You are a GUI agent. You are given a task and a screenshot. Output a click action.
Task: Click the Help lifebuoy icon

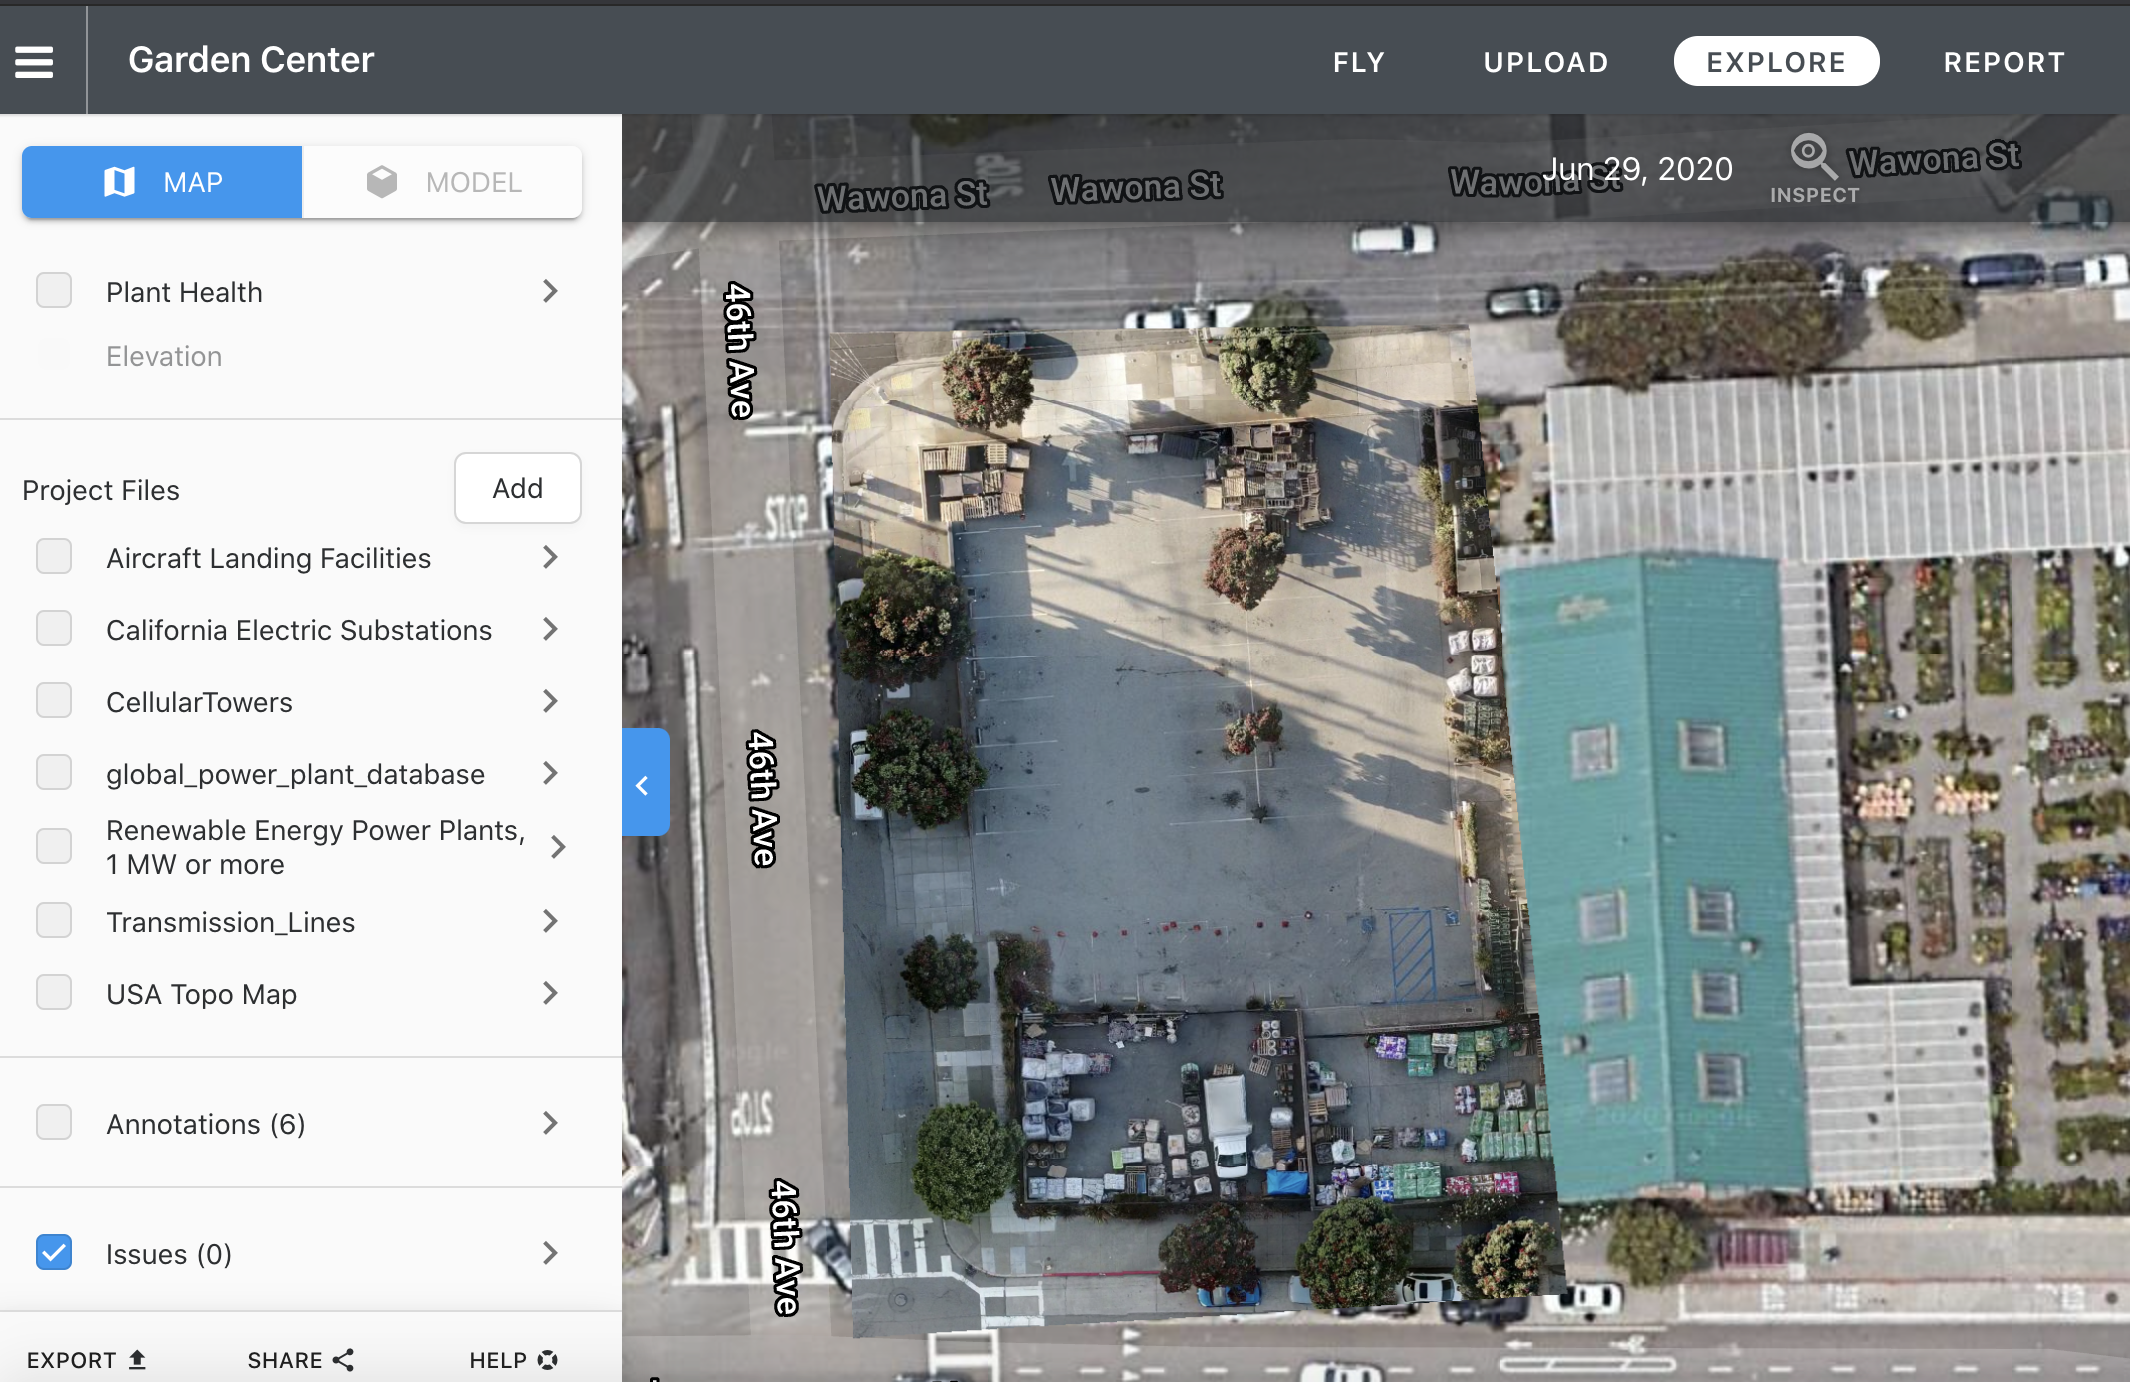click(x=547, y=1359)
